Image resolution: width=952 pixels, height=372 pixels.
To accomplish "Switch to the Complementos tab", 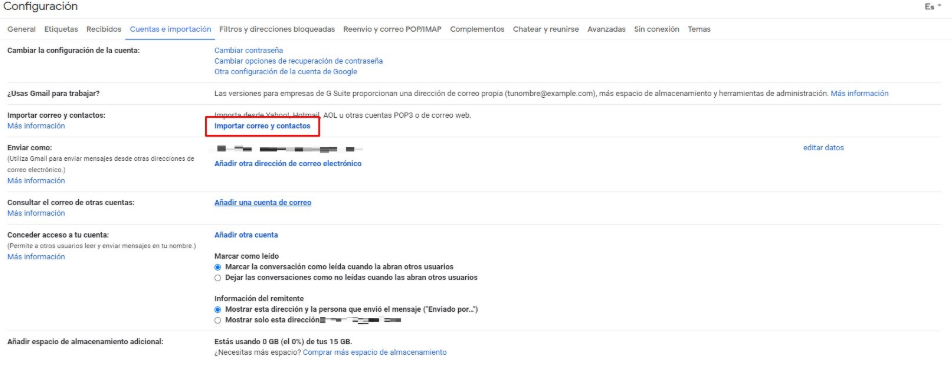I will click(x=477, y=29).
